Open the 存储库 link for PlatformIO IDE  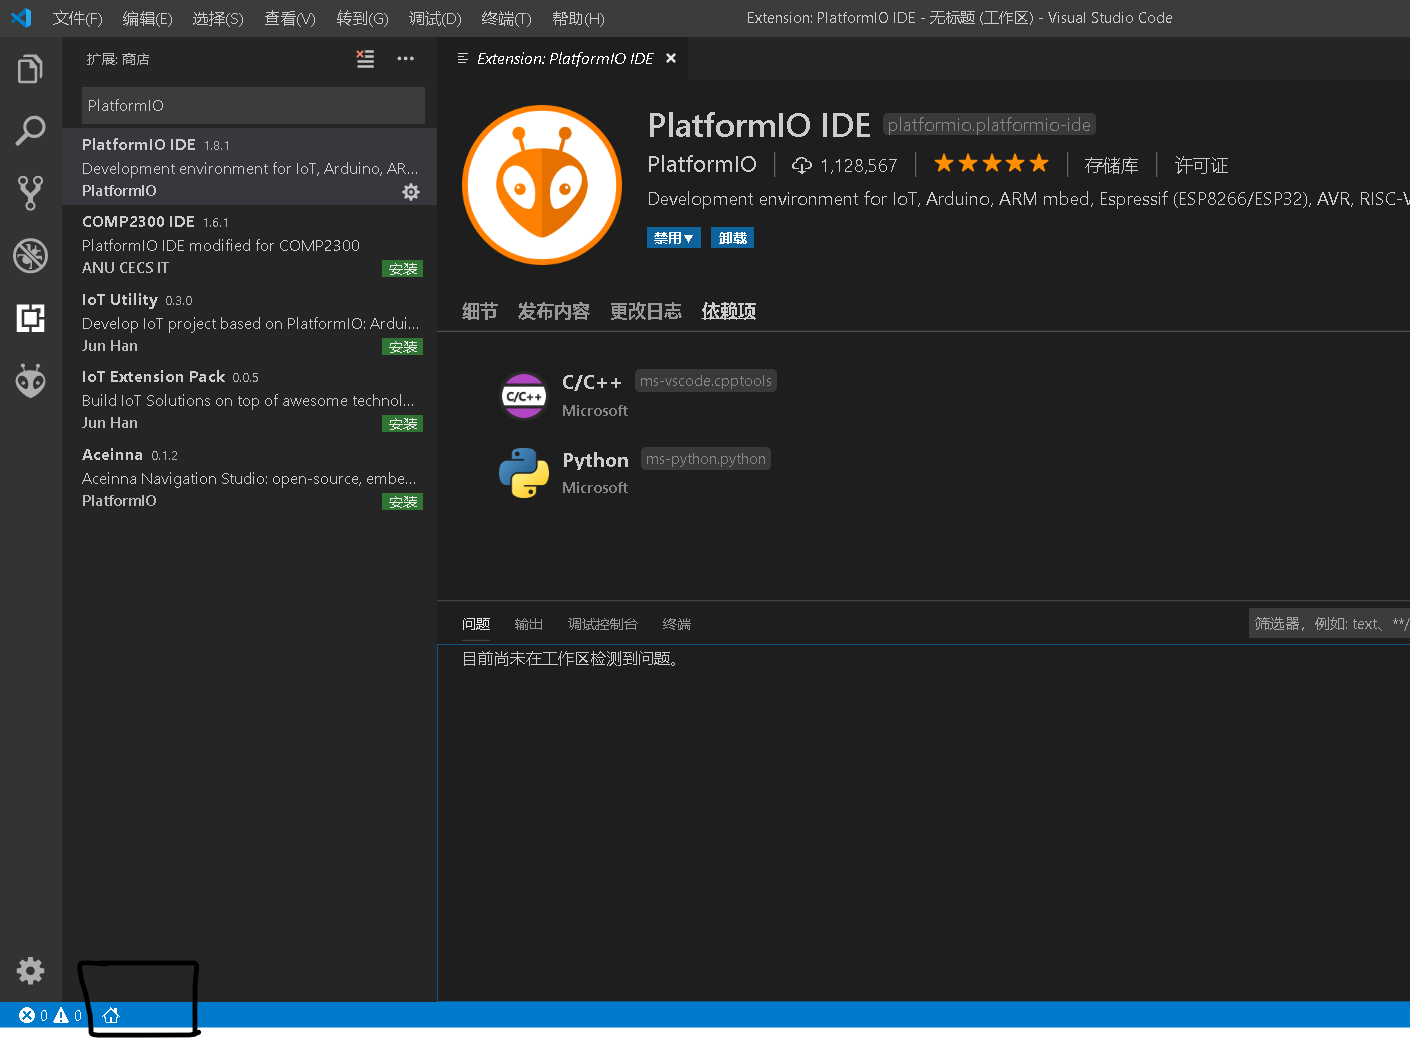tap(1111, 165)
